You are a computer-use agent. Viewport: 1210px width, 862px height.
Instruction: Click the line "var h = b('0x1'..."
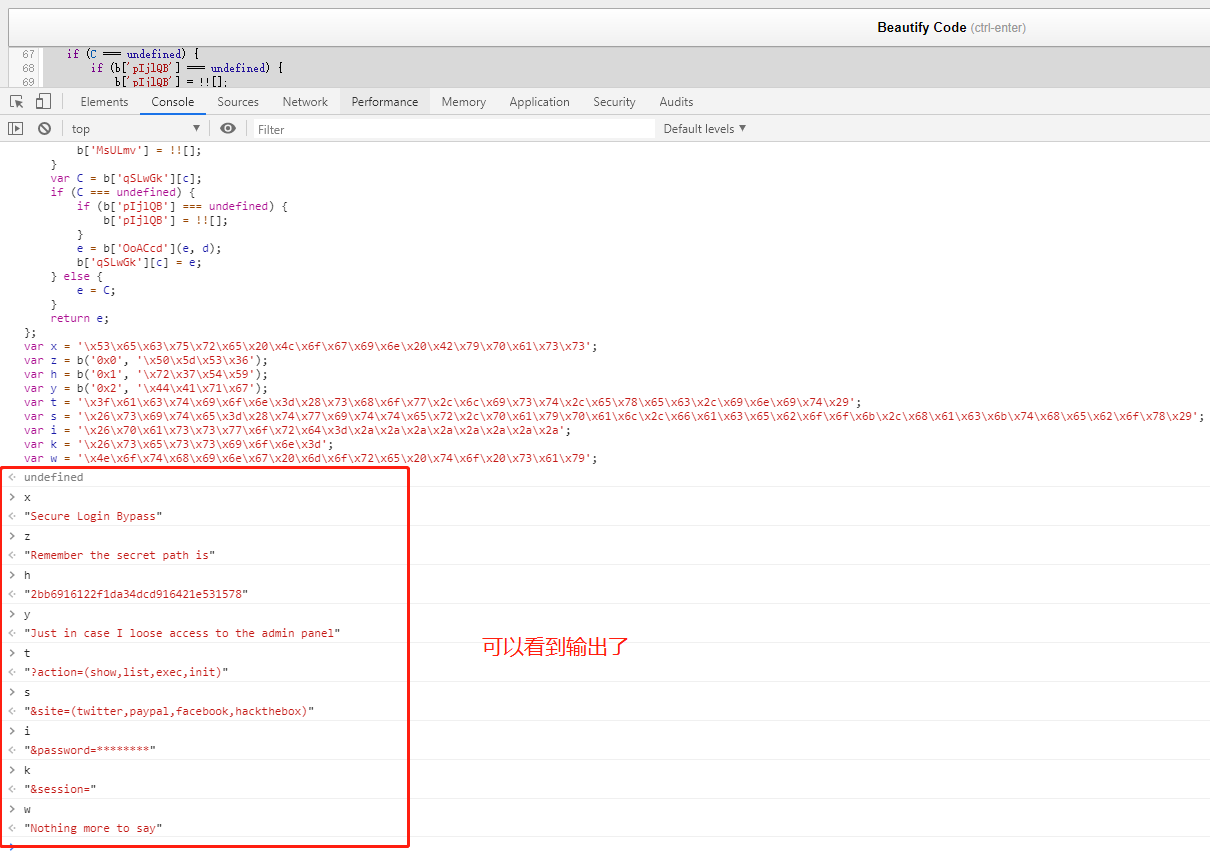[146, 374]
